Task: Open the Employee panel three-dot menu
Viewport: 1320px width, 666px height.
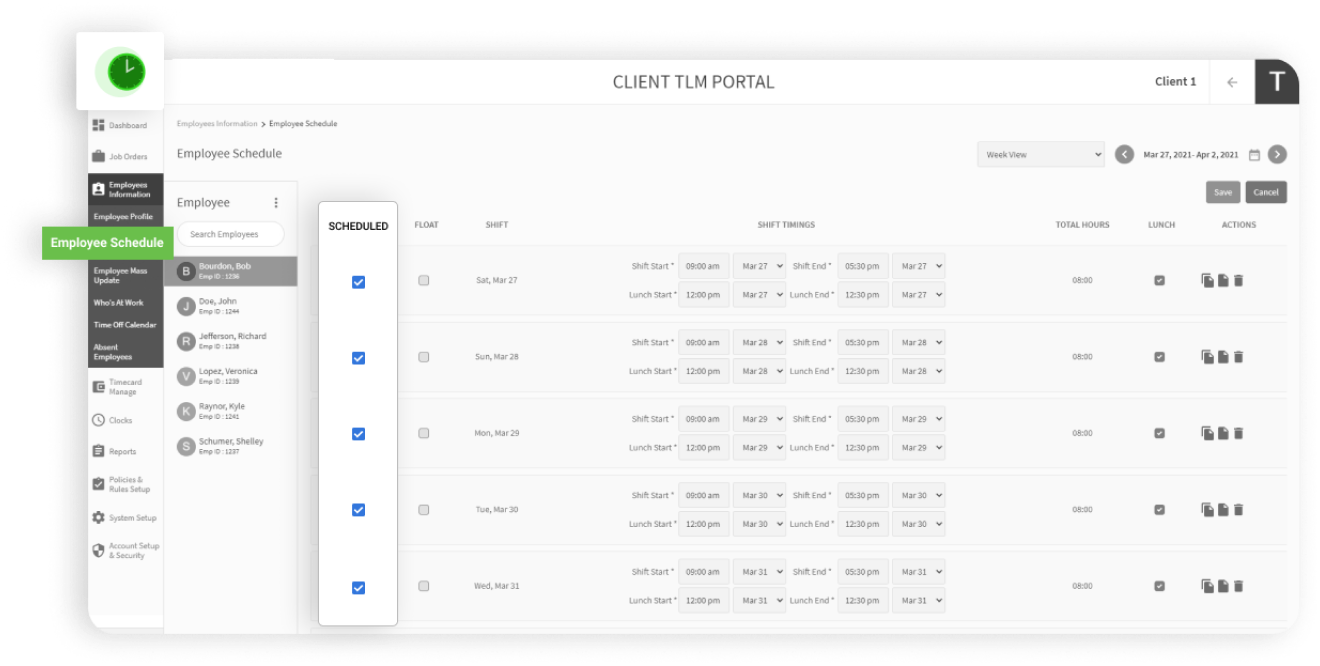Action: pyautogui.click(x=276, y=203)
